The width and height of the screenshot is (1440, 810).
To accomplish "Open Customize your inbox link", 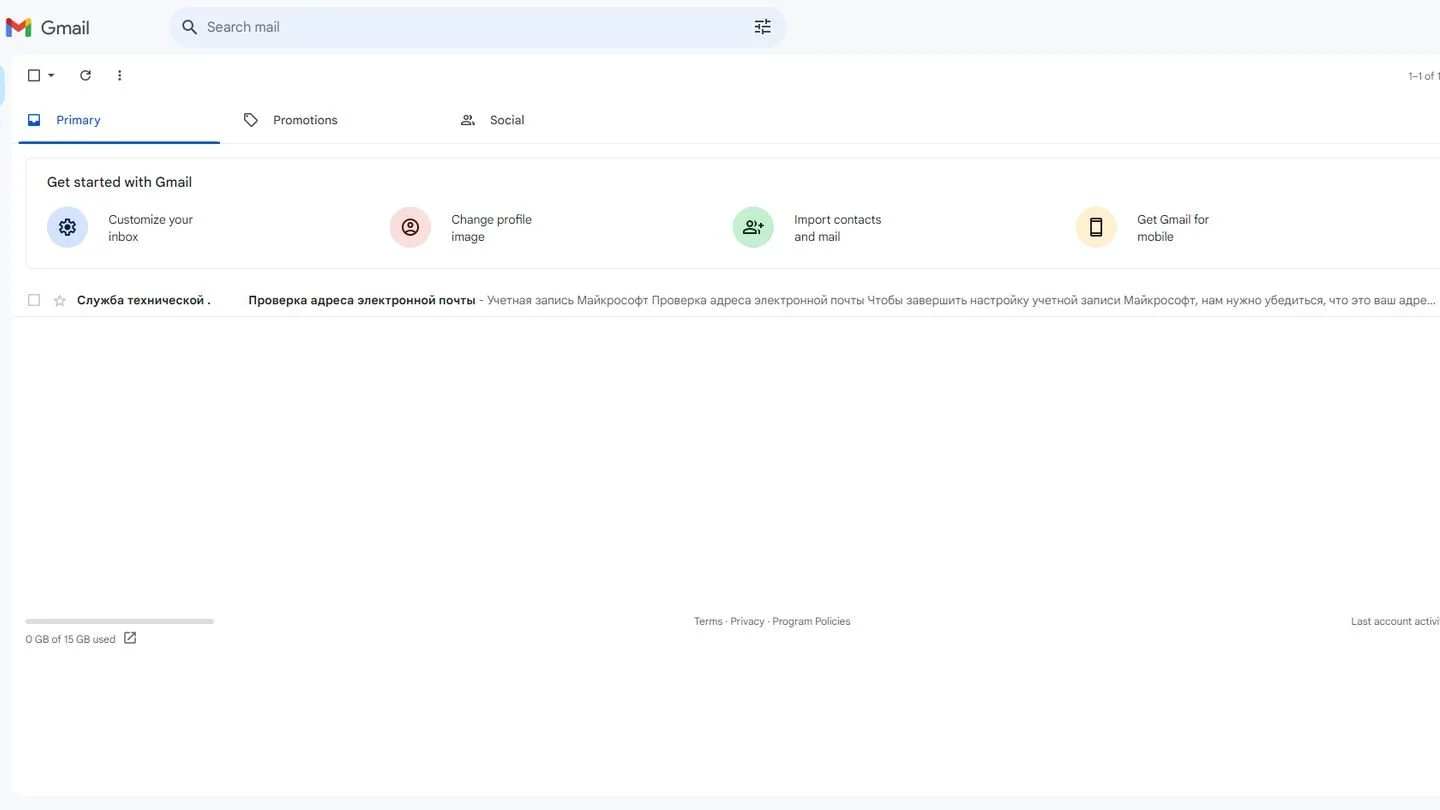I will (150, 228).
